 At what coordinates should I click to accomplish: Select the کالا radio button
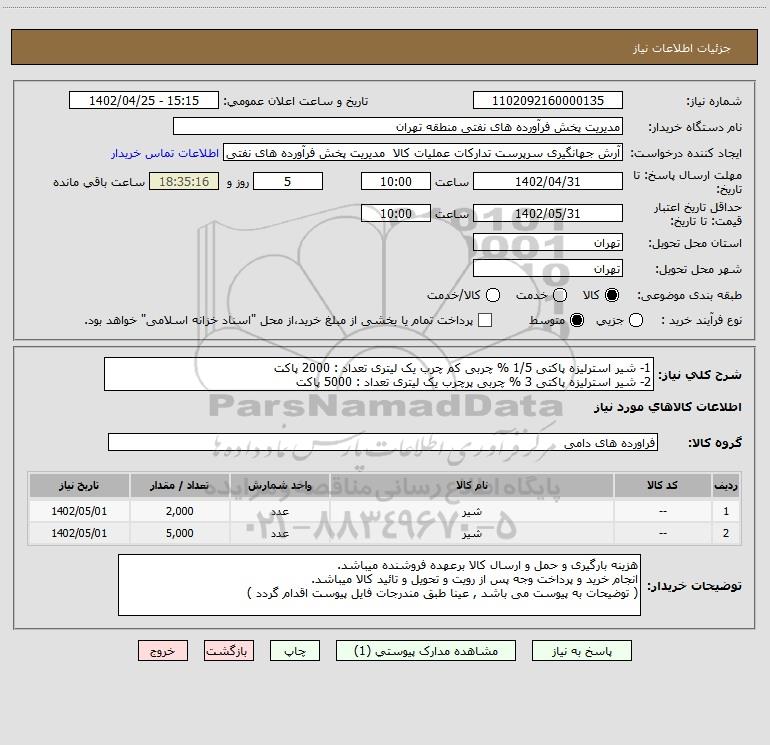(x=612, y=295)
